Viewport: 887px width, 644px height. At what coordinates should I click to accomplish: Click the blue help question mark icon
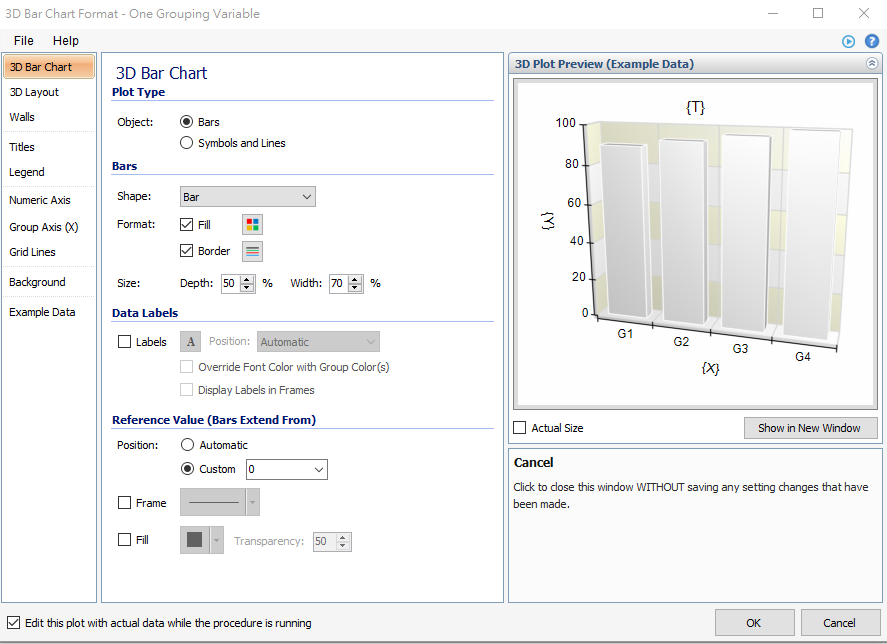[x=871, y=41]
